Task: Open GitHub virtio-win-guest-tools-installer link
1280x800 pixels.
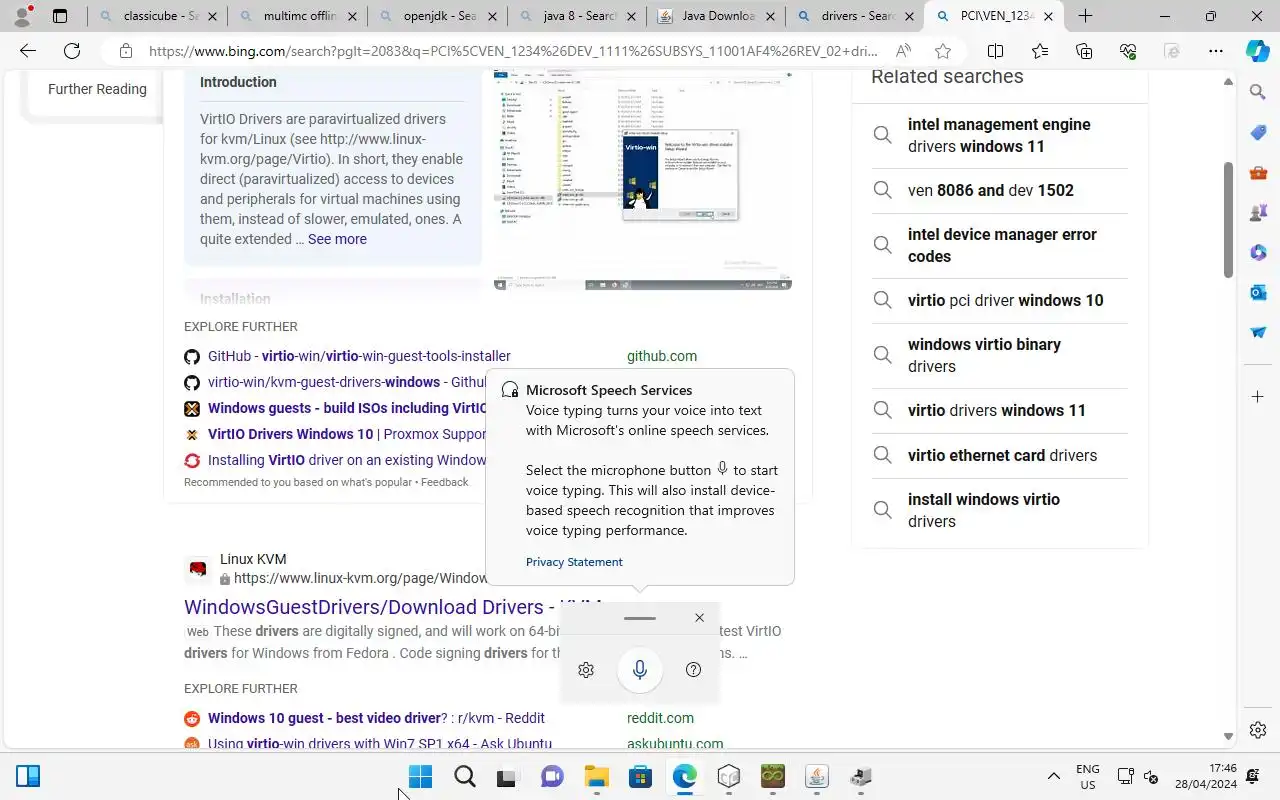Action: (359, 356)
